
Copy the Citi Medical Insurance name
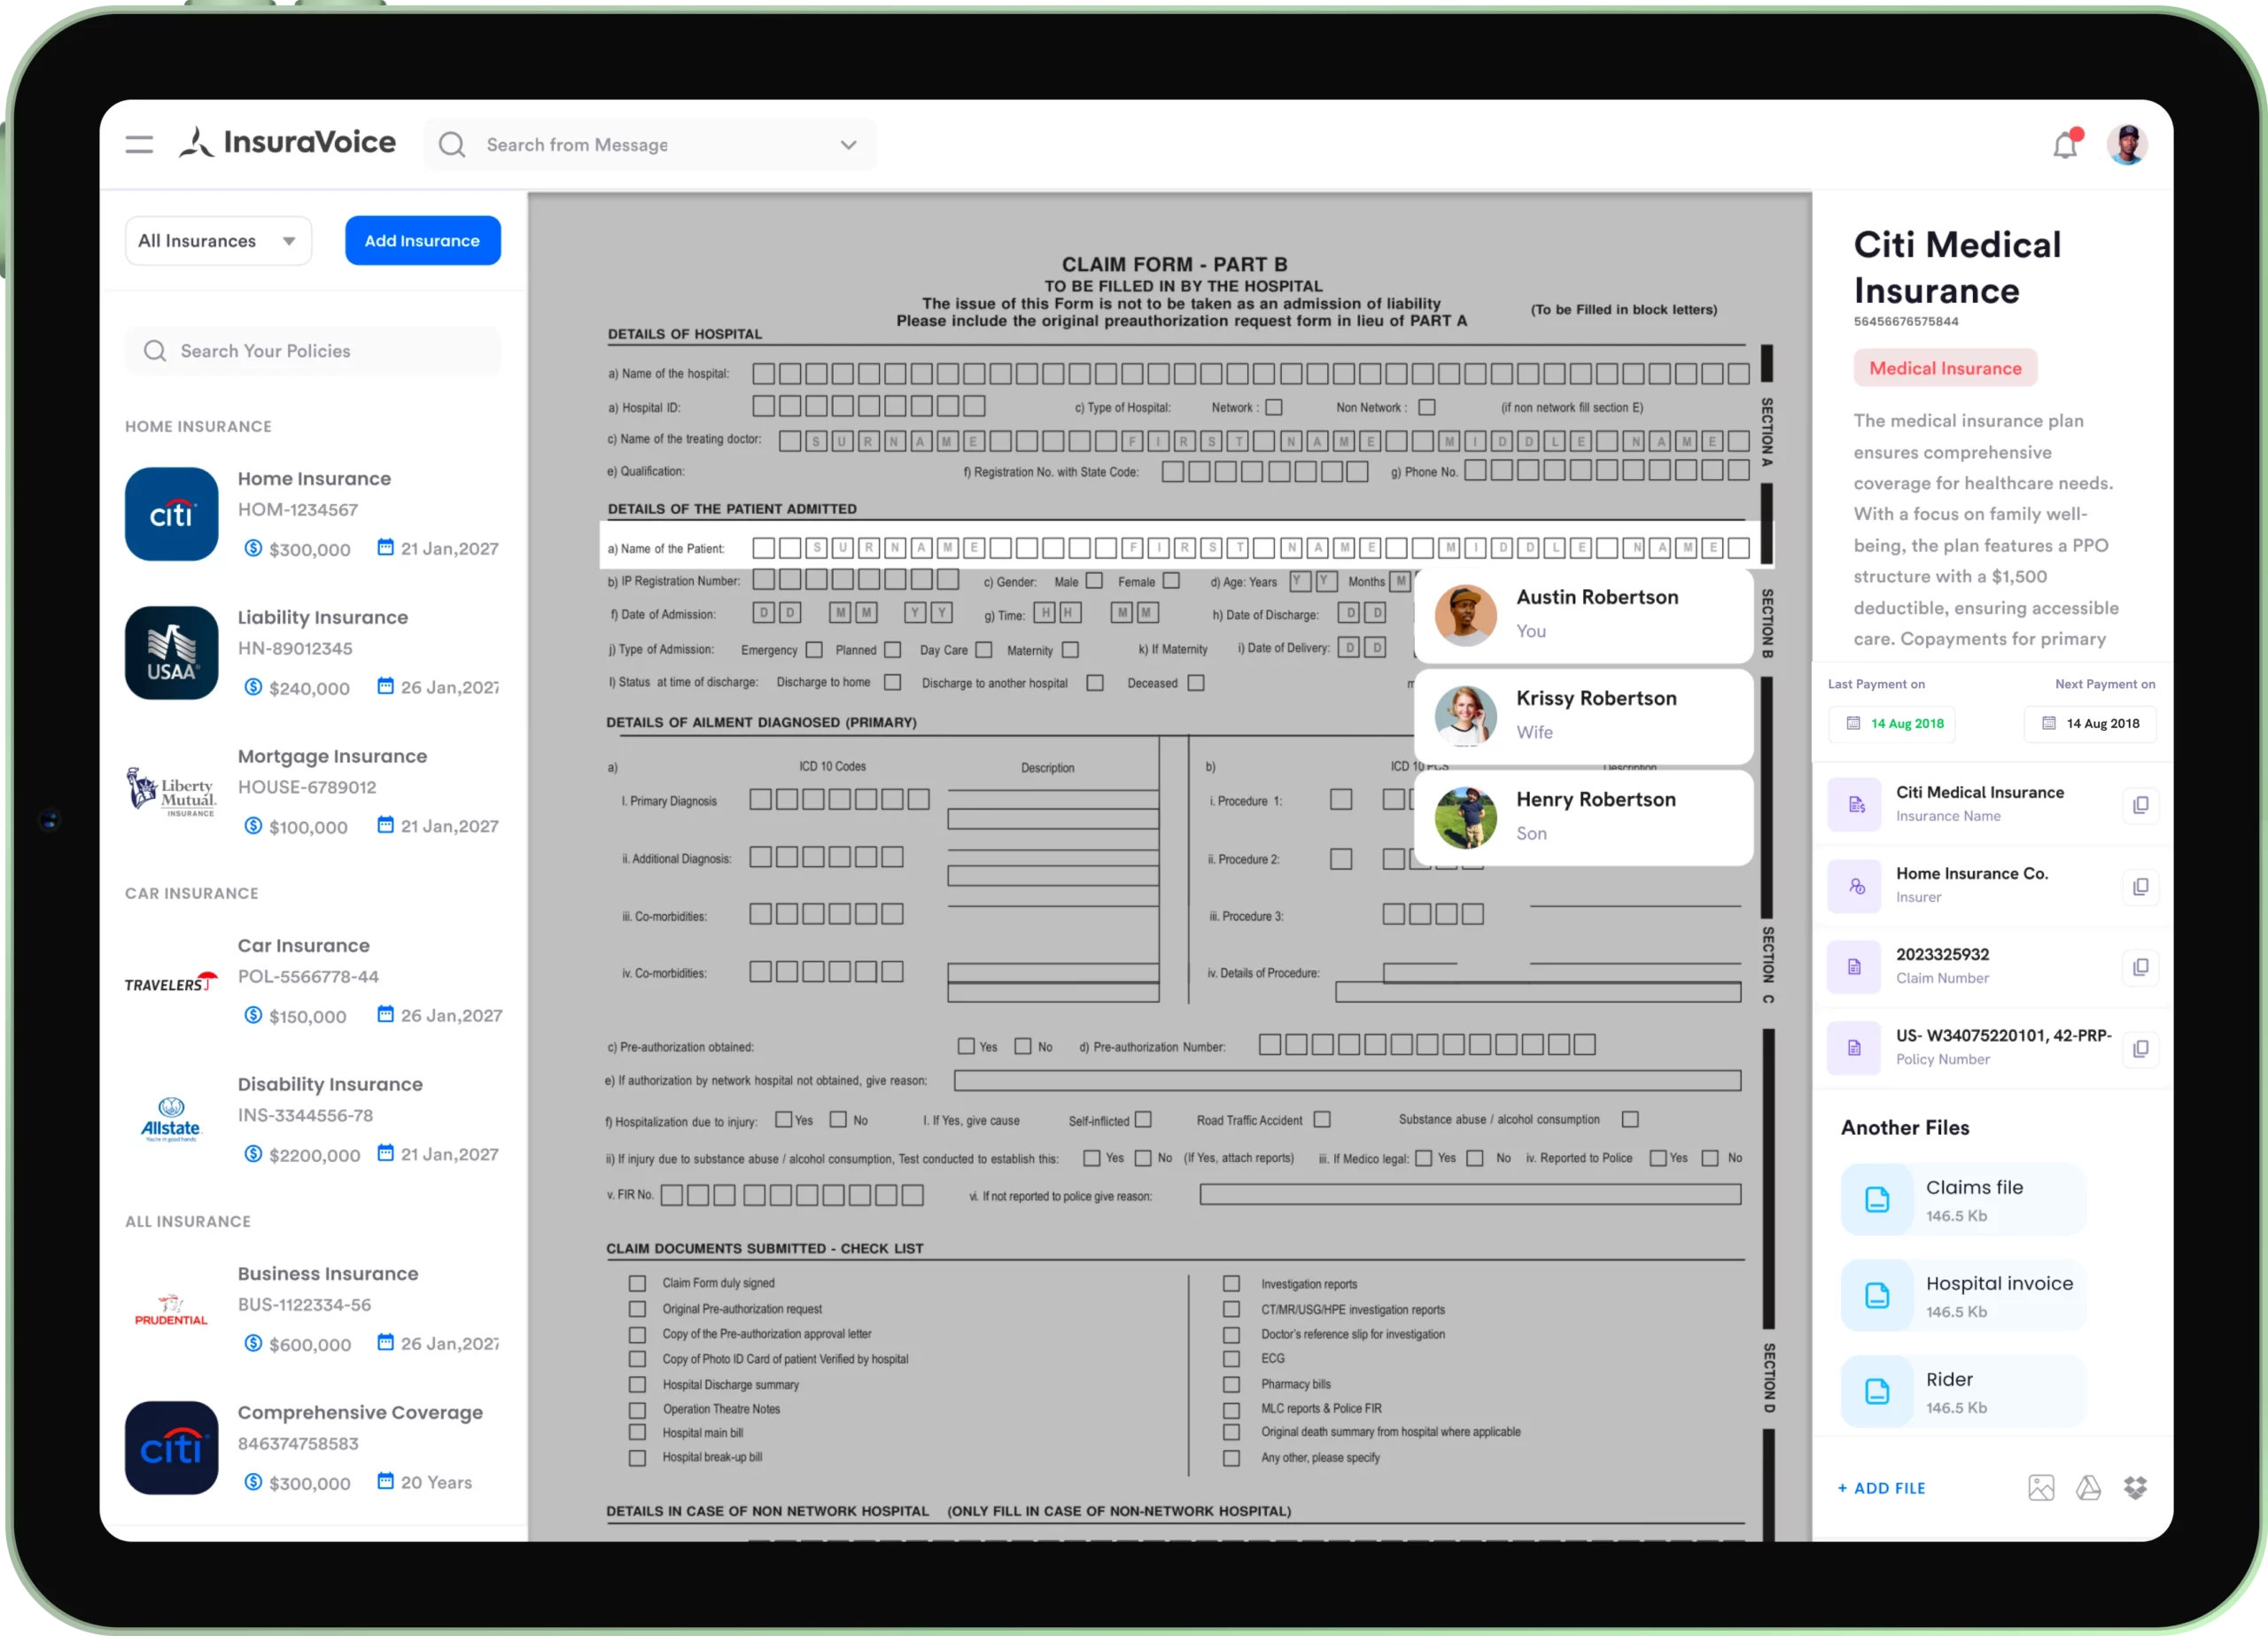tap(2140, 805)
